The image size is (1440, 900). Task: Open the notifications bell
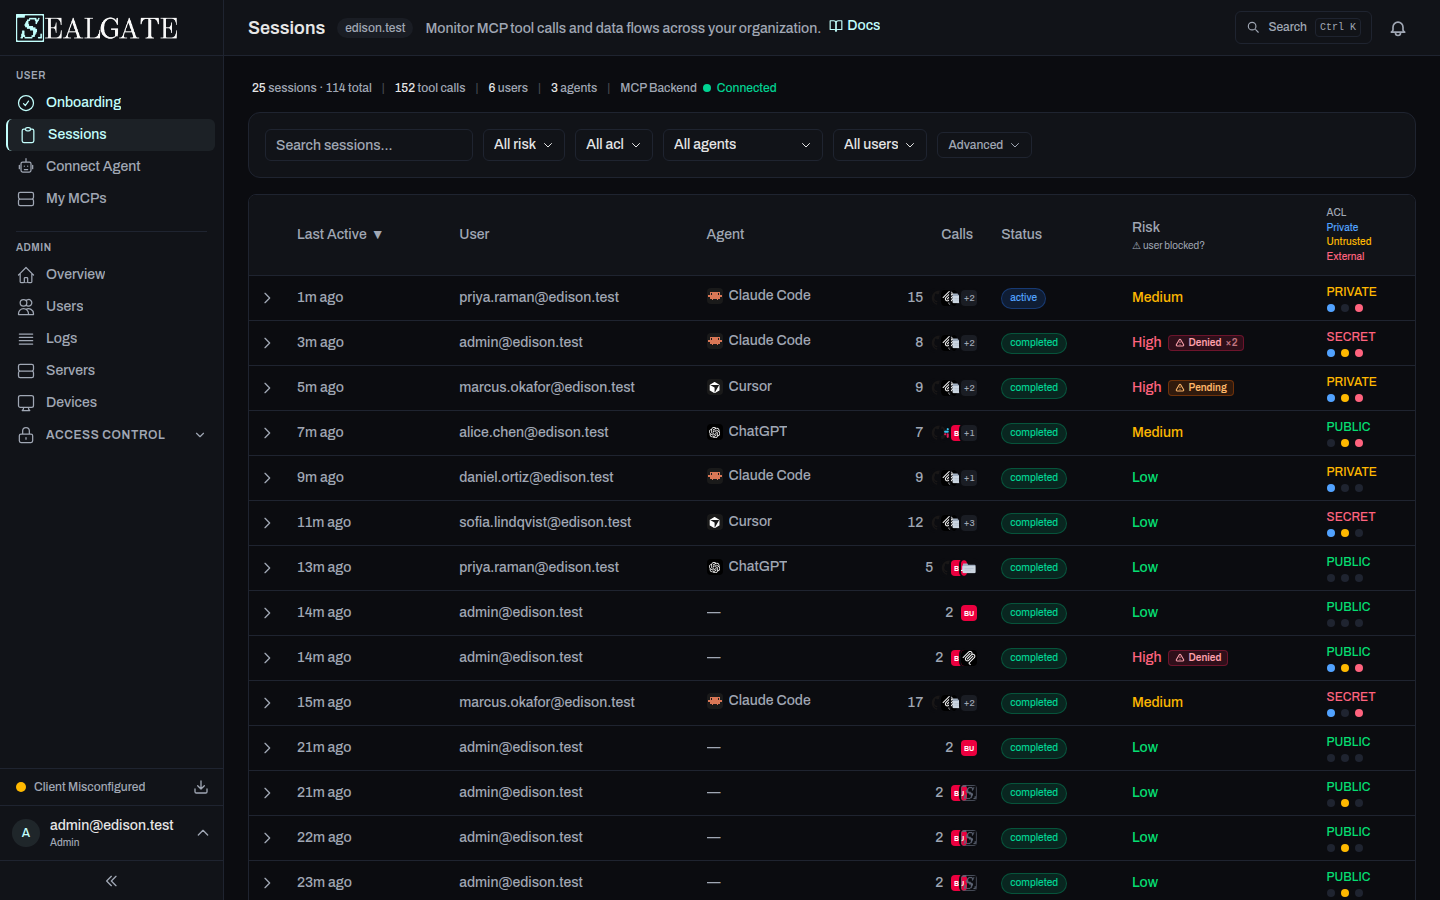pos(1398,28)
